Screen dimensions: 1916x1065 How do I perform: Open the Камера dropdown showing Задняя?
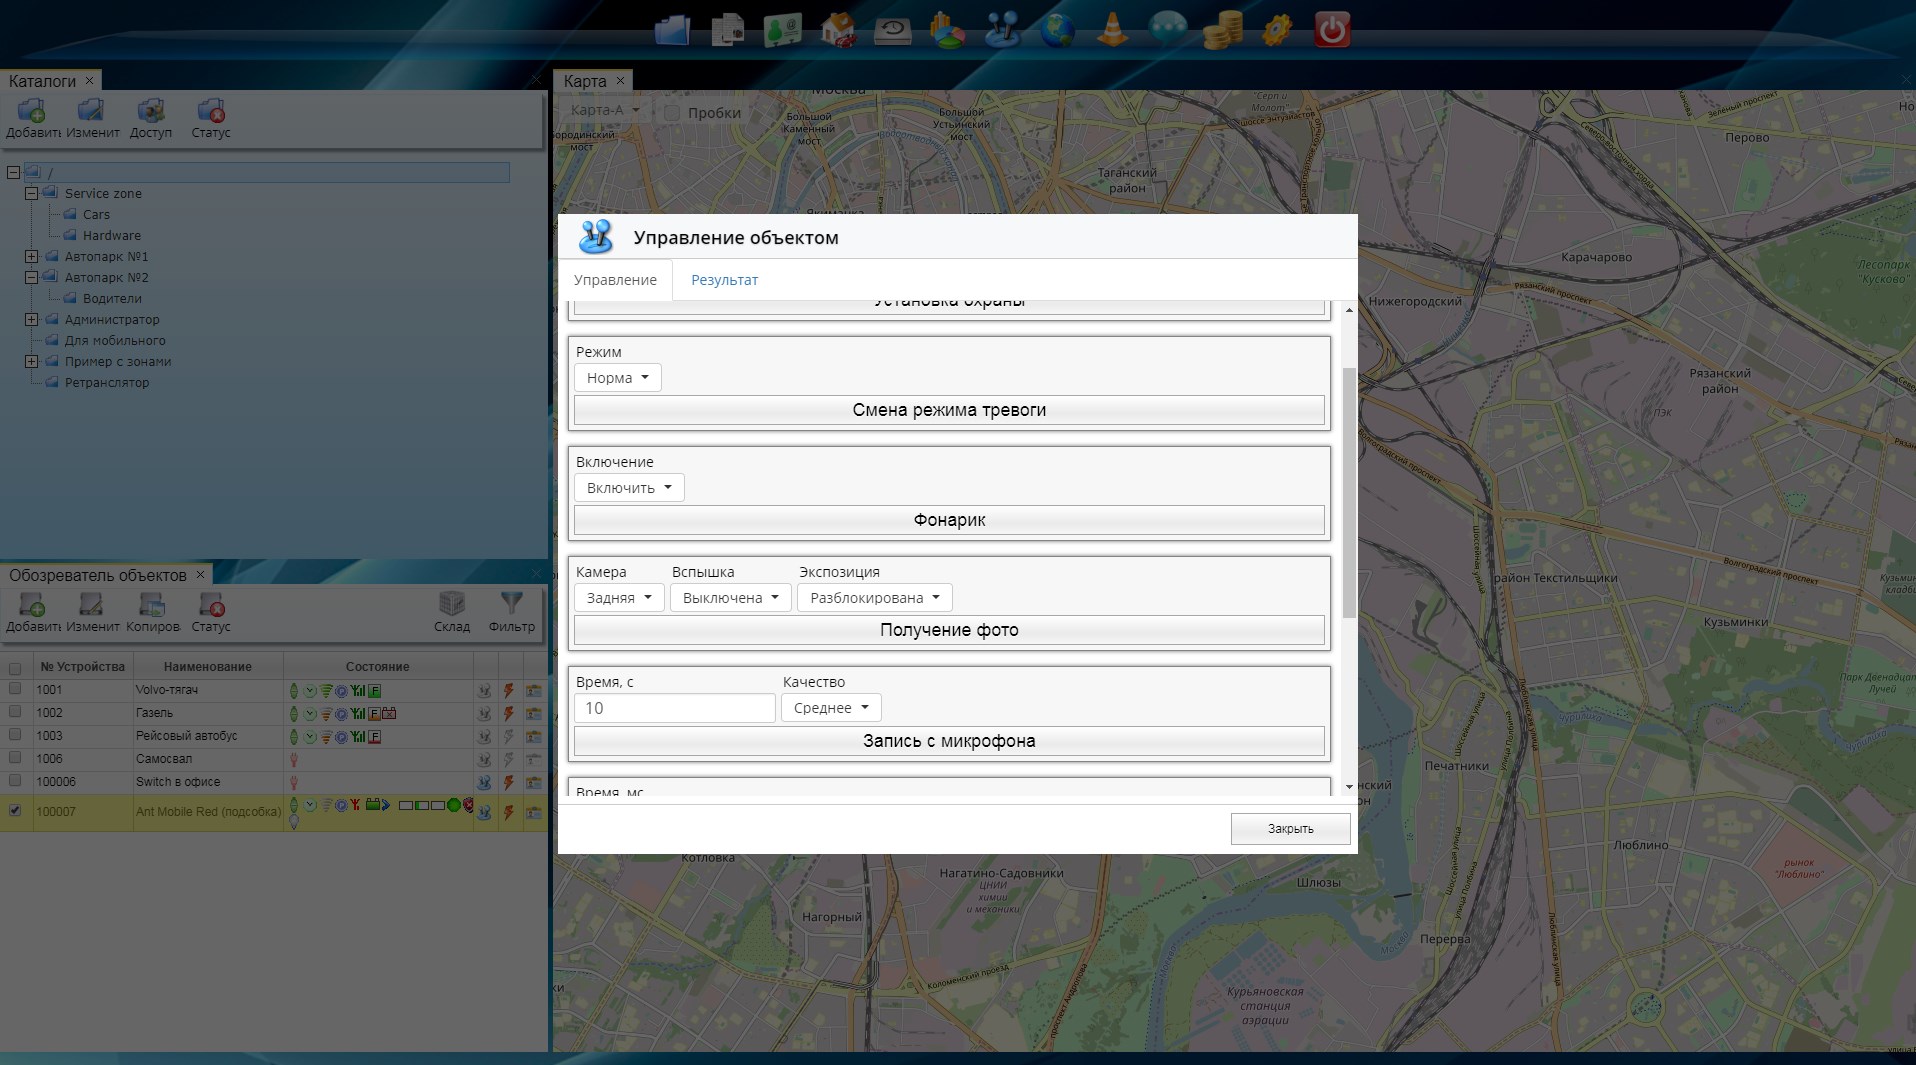point(618,598)
